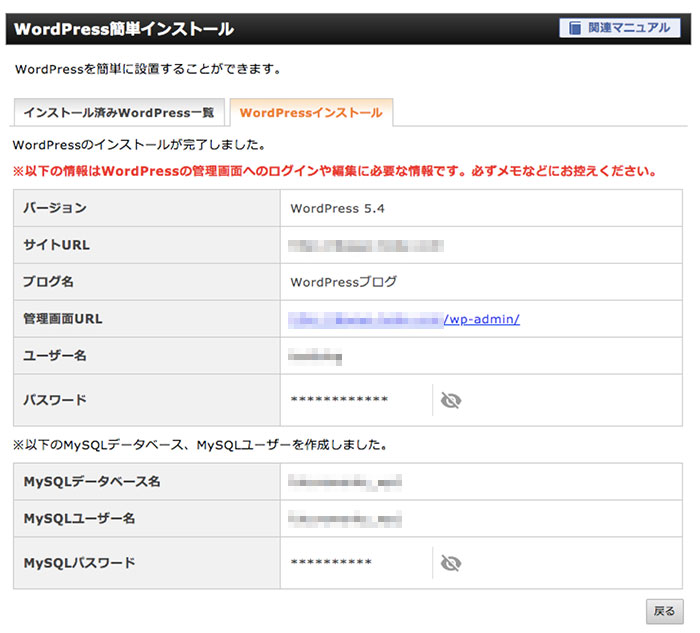Click the バージョン row label

55,208
